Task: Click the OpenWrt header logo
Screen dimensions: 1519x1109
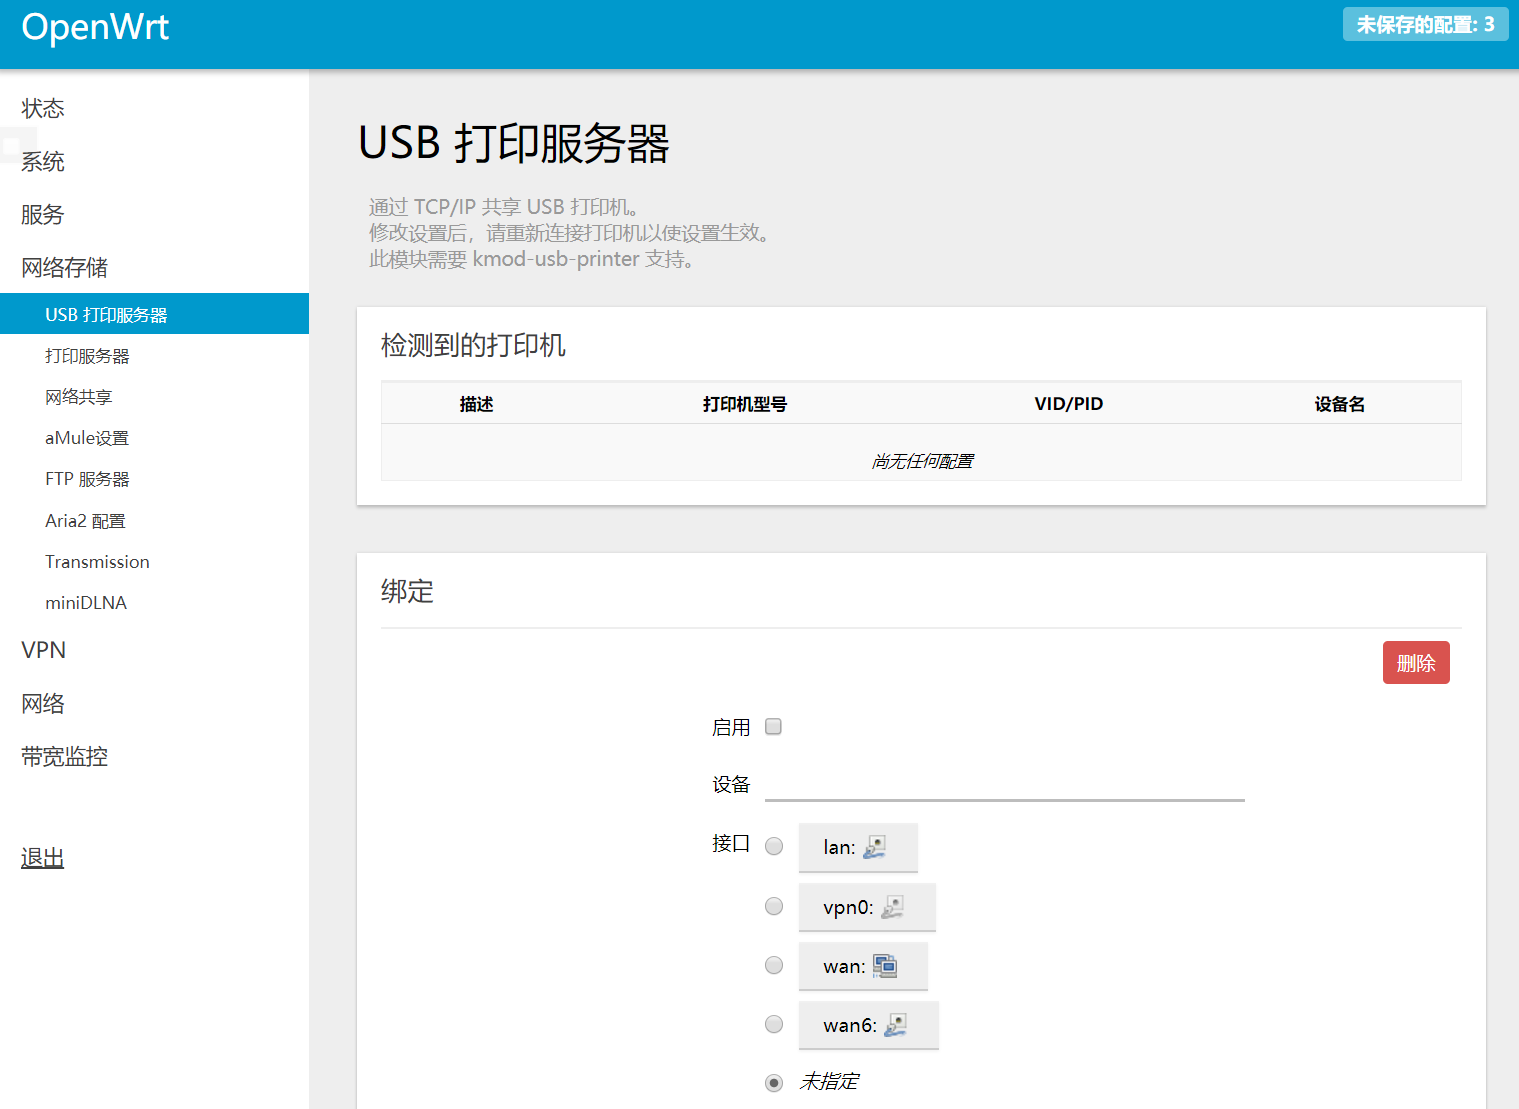Action: [x=96, y=27]
